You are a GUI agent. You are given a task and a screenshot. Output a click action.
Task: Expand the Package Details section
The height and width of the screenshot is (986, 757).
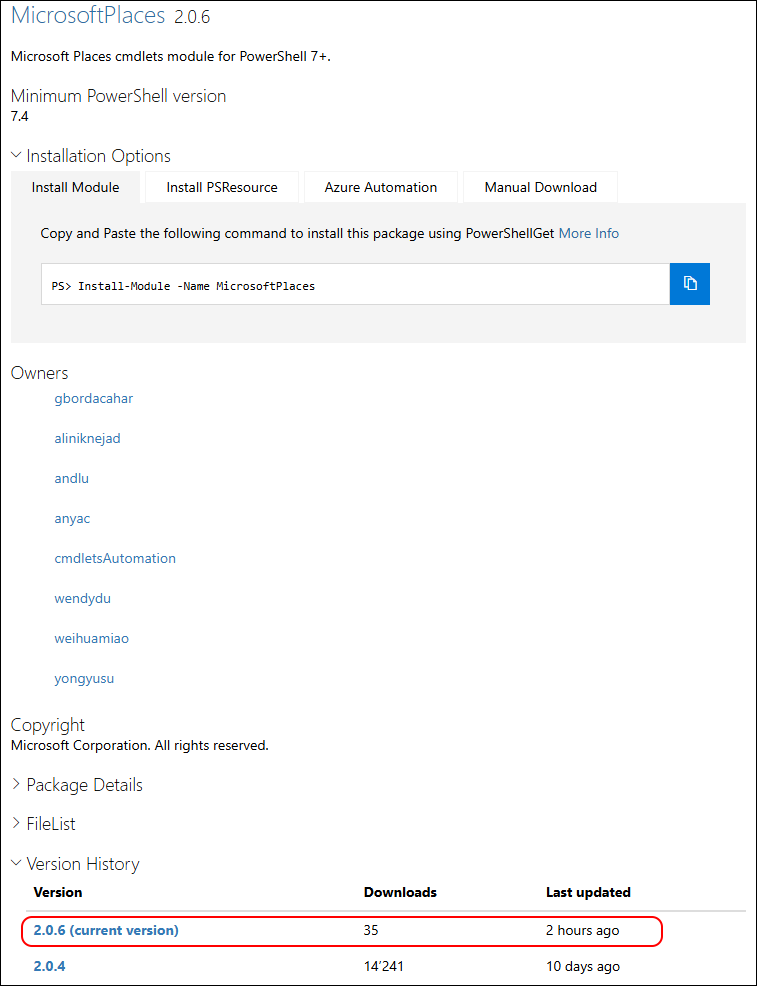(x=77, y=785)
